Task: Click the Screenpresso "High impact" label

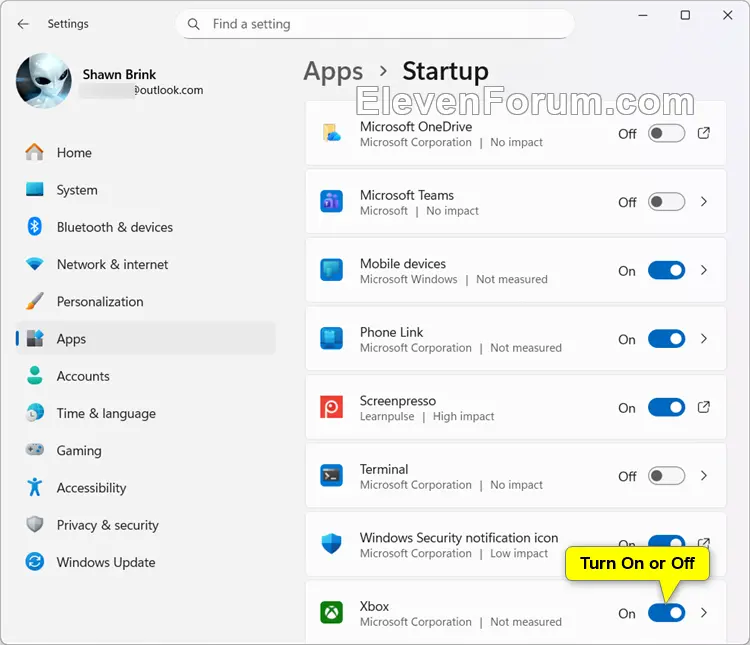Action: (x=463, y=416)
